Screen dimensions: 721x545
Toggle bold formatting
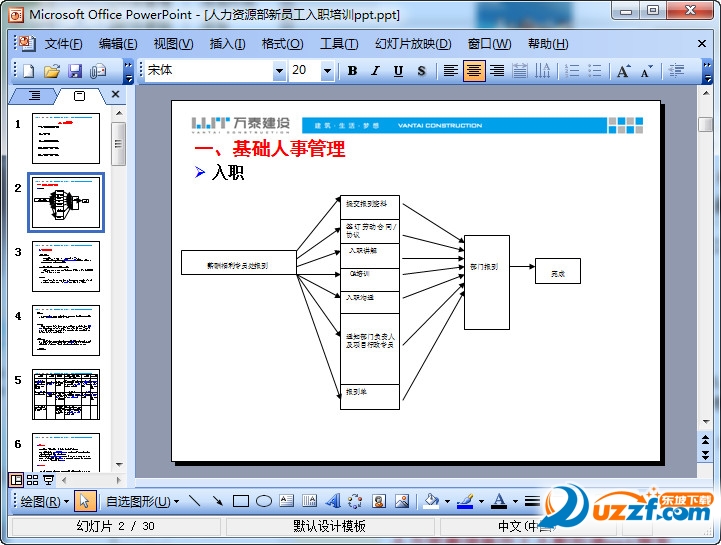(x=352, y=71)
